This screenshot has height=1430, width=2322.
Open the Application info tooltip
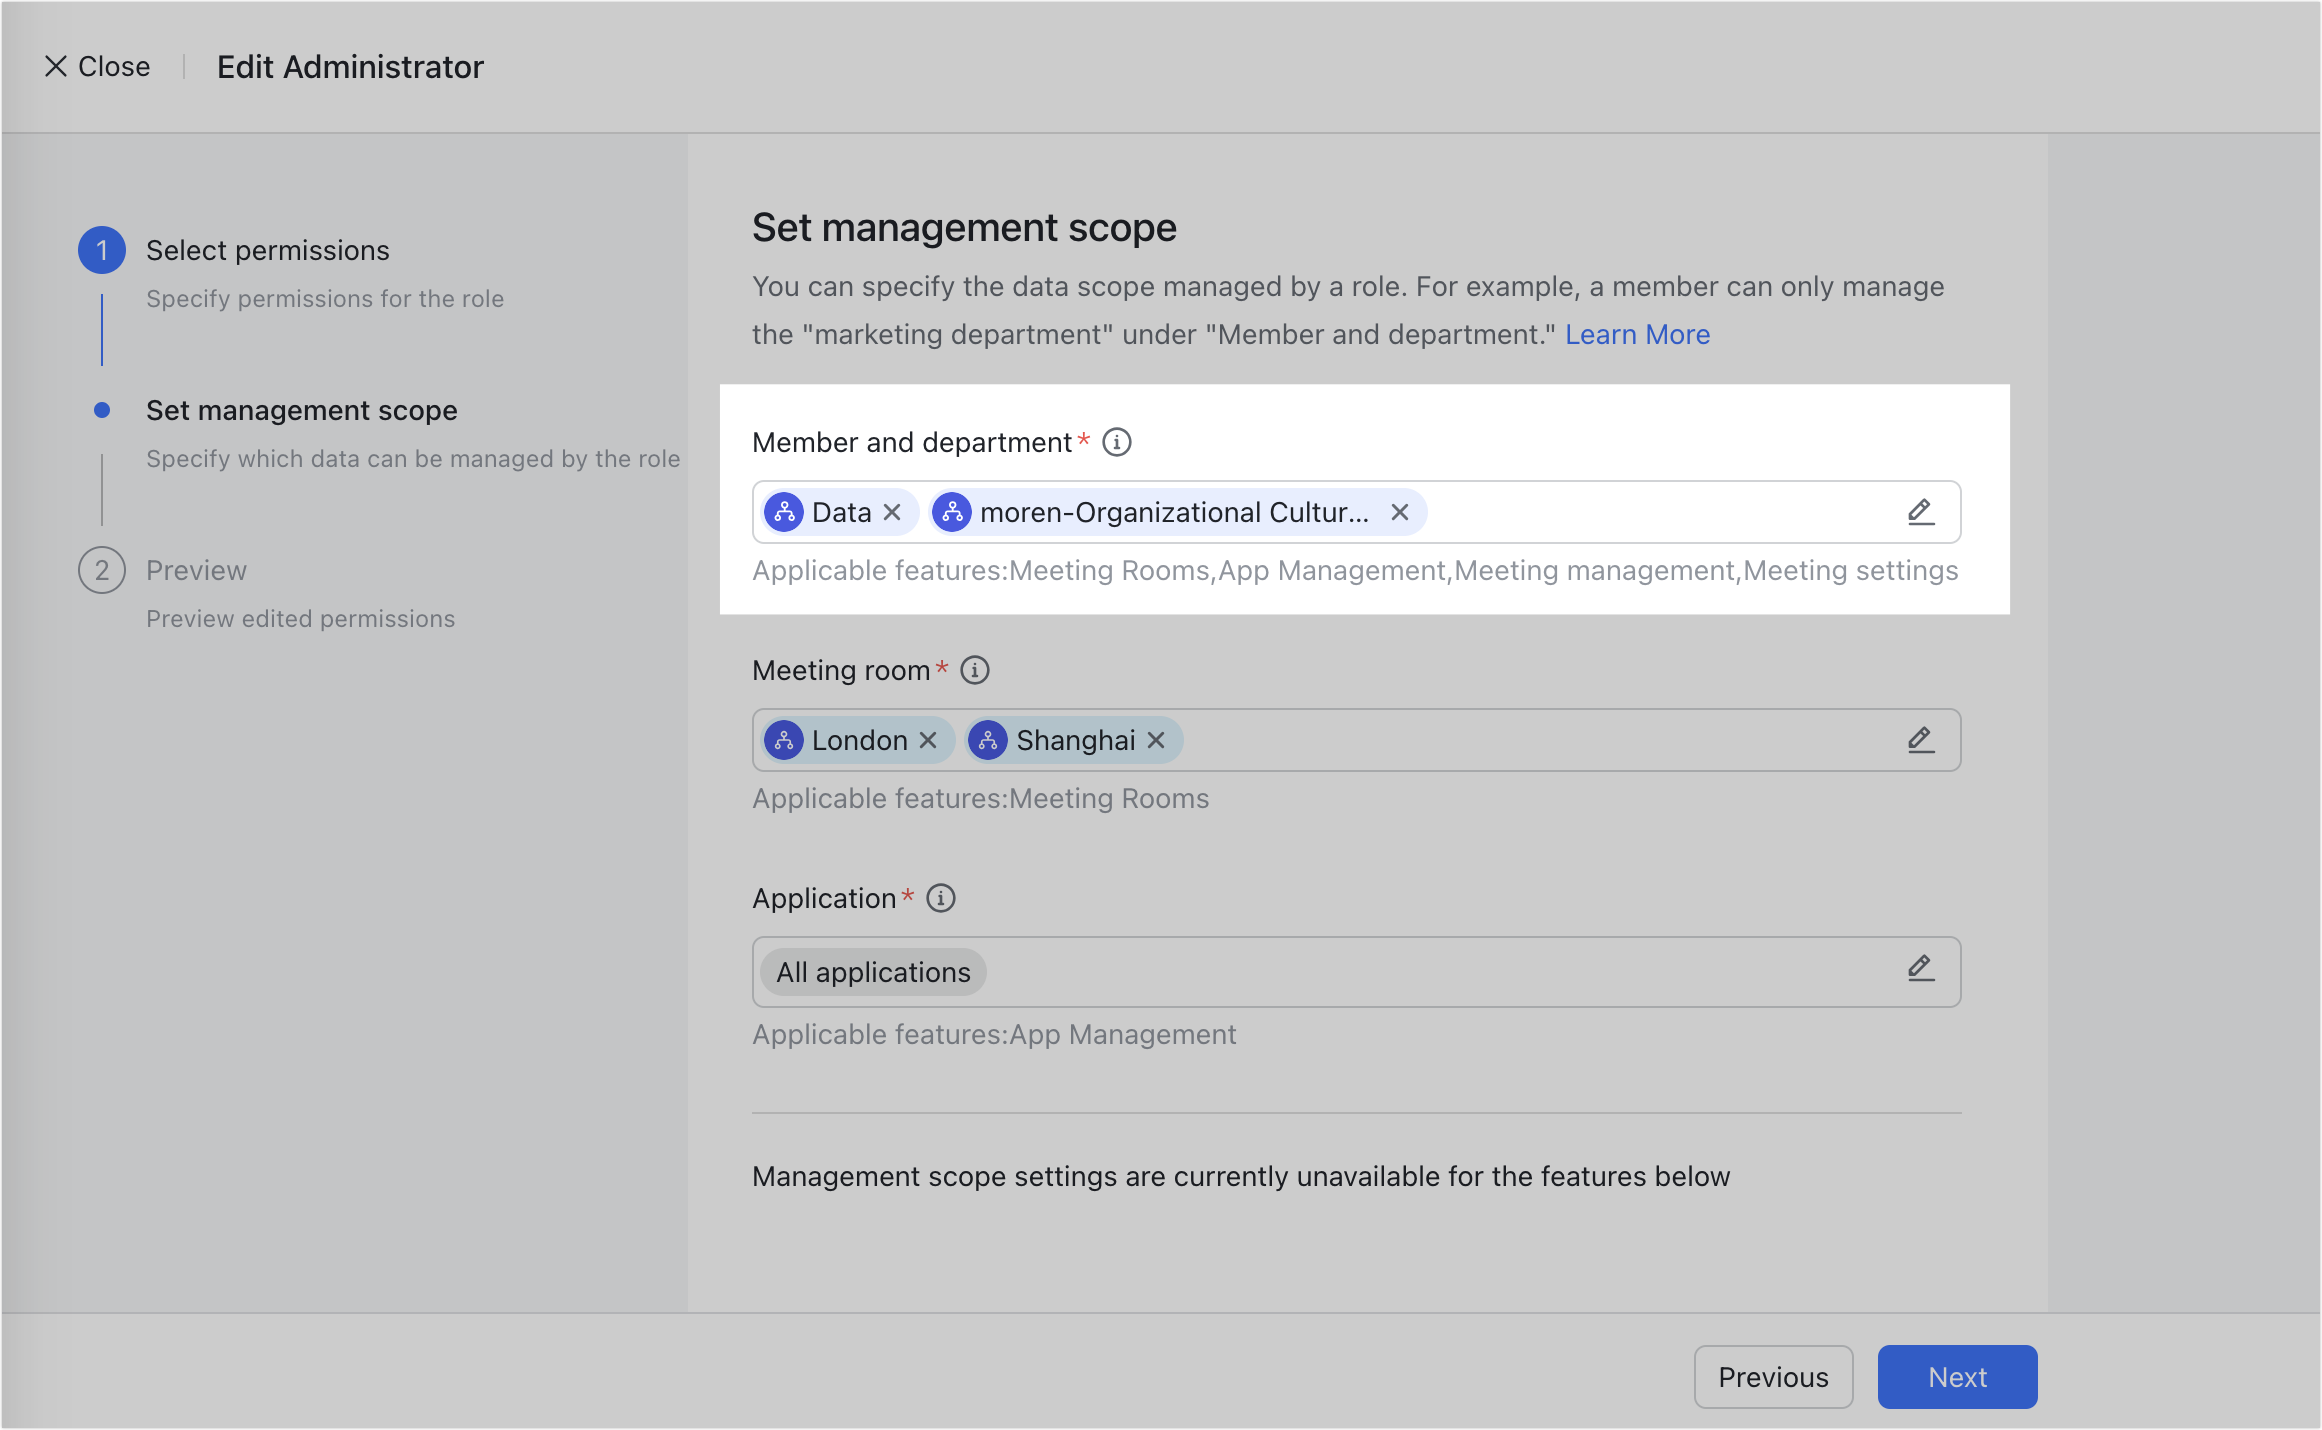[x=940, y=898]
